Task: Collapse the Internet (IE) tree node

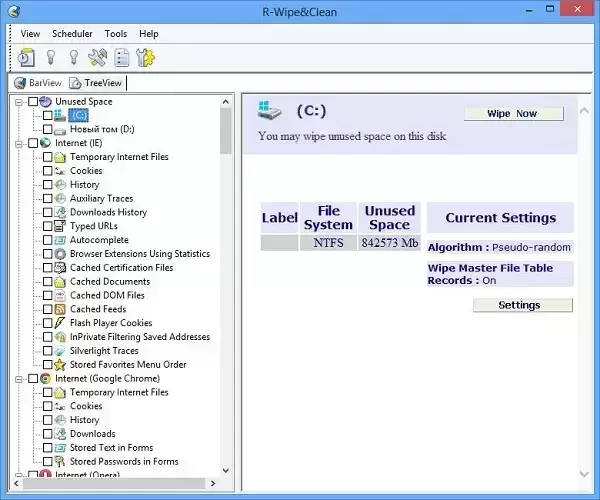Action: (19, 143)
